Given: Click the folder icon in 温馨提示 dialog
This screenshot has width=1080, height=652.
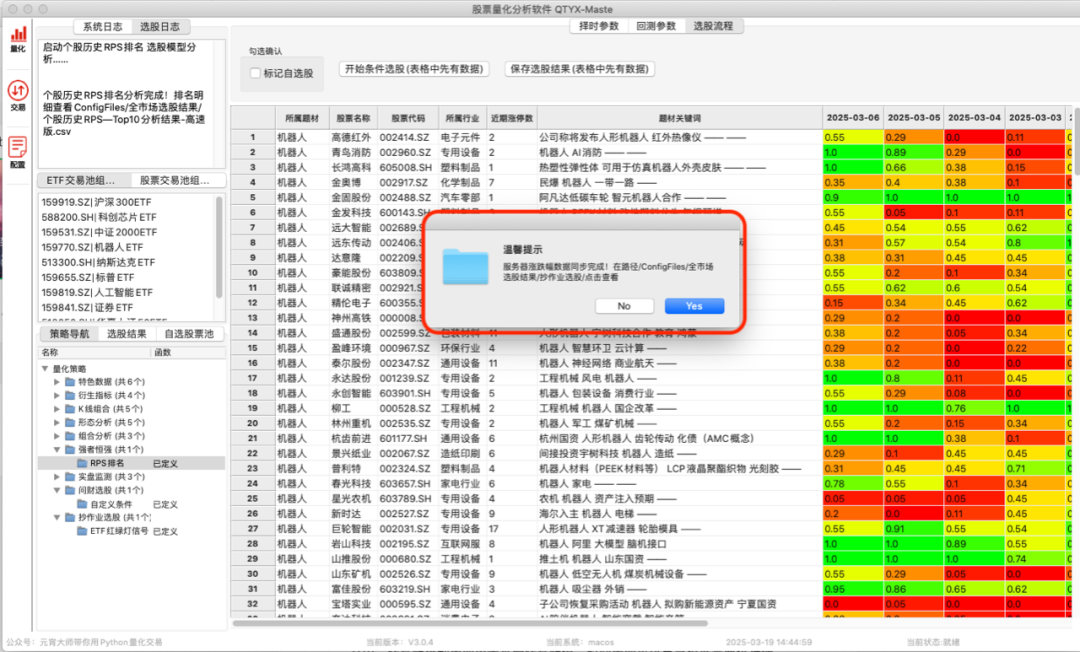Looking at the screenshot, I should 466,266.
